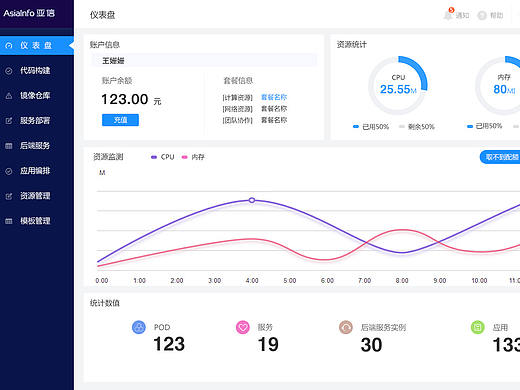Click the icon beside 代码构建

click(x=9, y=71)
